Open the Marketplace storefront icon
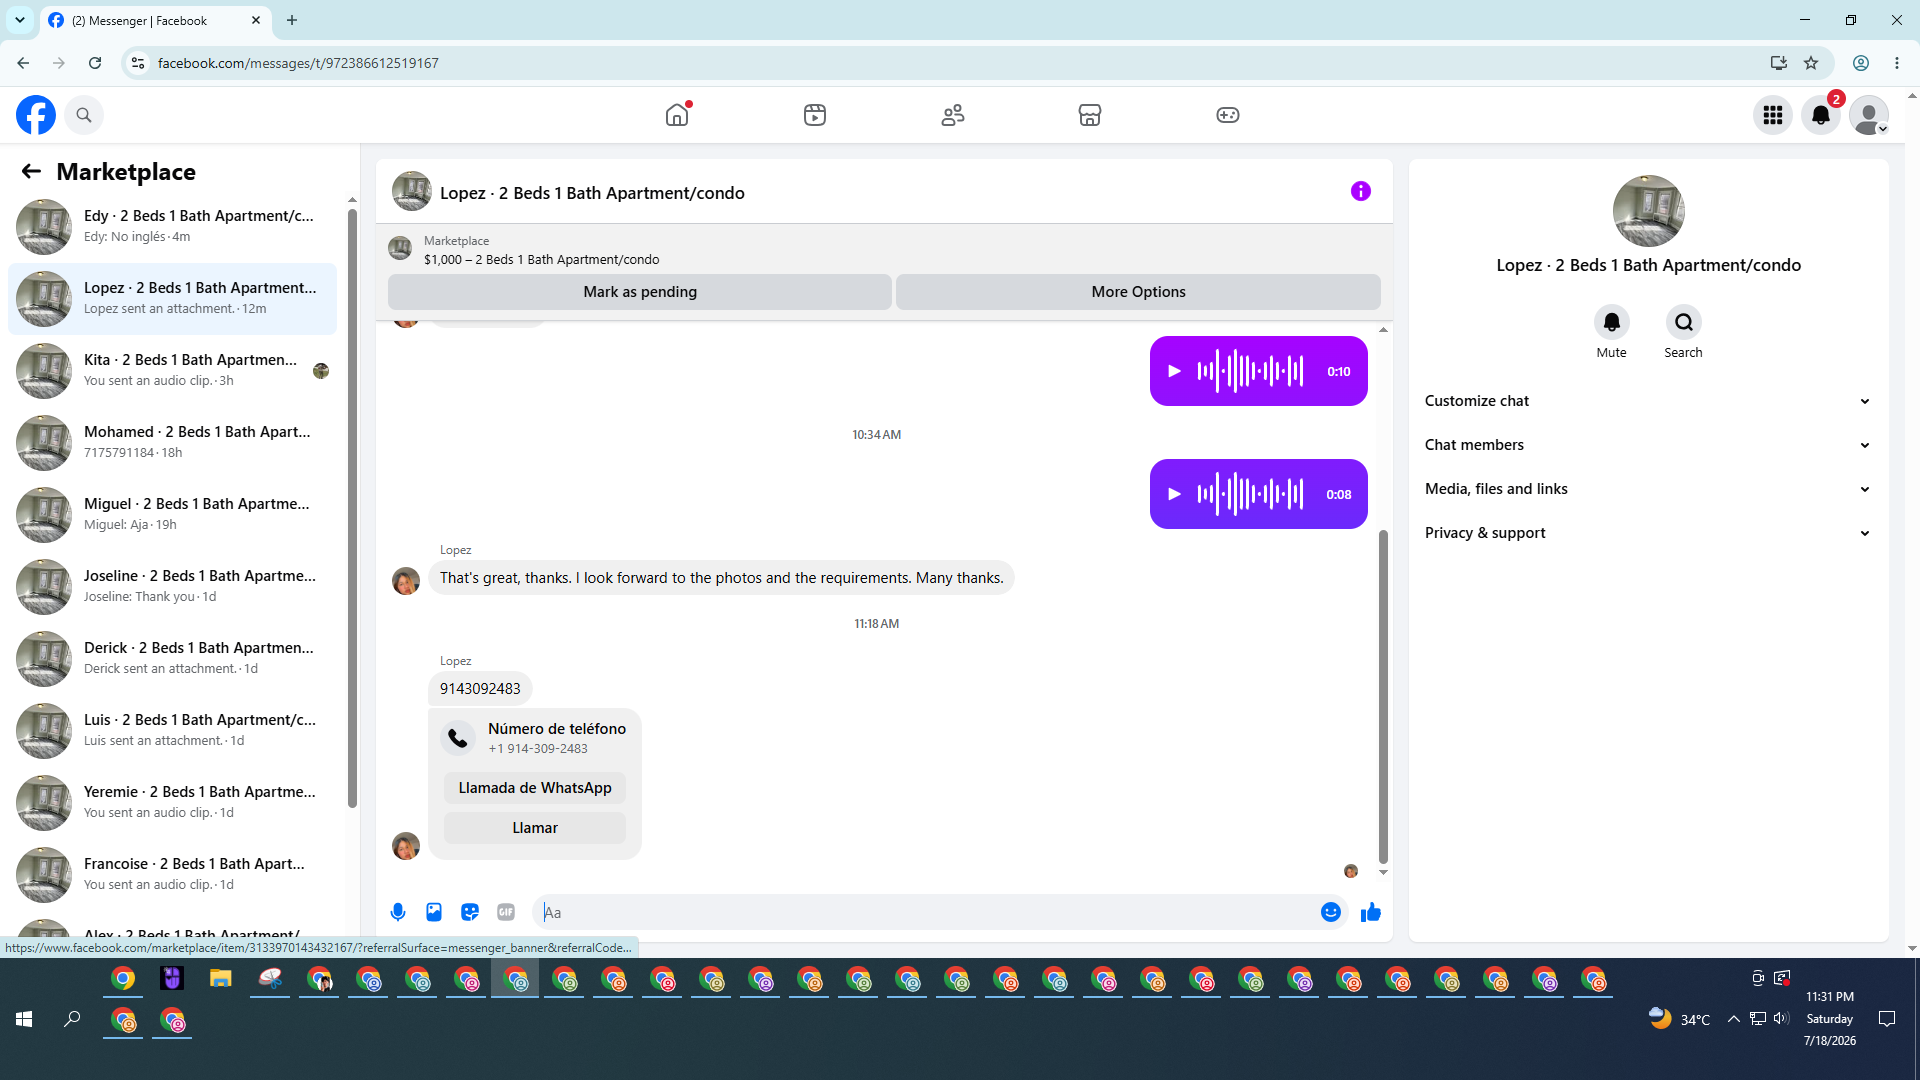This screenshot has width=1920, height=1080. click(1090, 115)
